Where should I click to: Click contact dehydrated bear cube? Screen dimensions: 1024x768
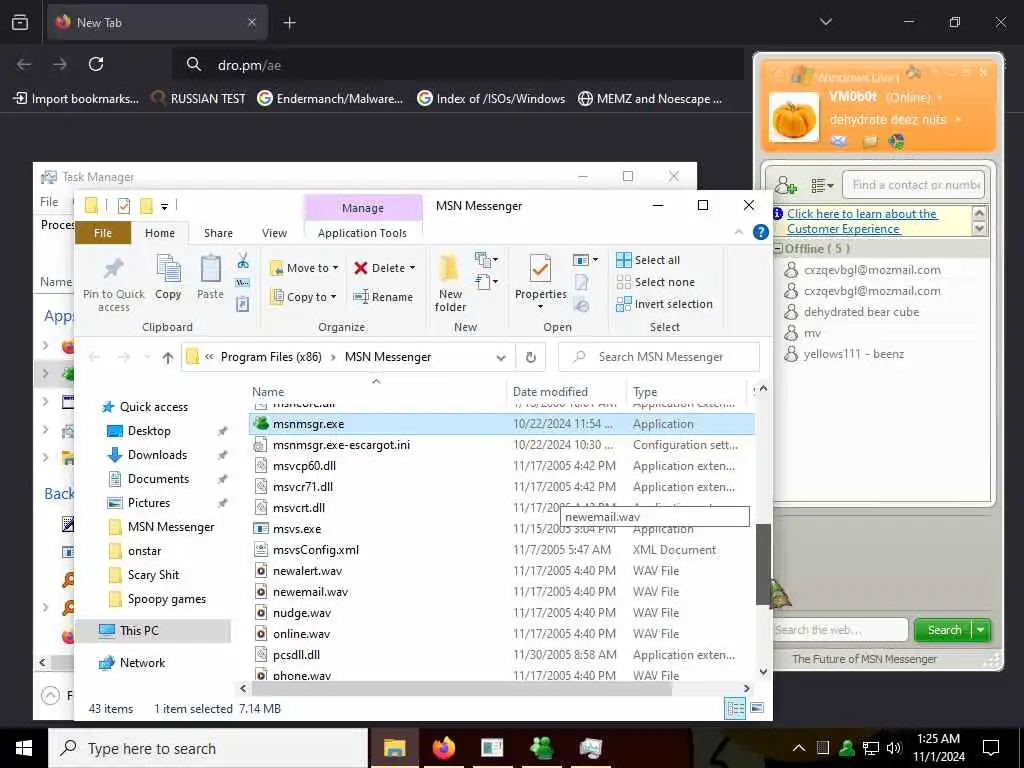pyautogui.click(x=861, y=312)
